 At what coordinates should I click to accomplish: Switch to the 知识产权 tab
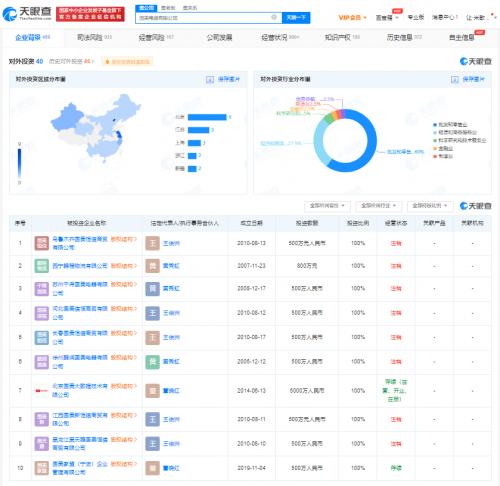pos(342,37)
